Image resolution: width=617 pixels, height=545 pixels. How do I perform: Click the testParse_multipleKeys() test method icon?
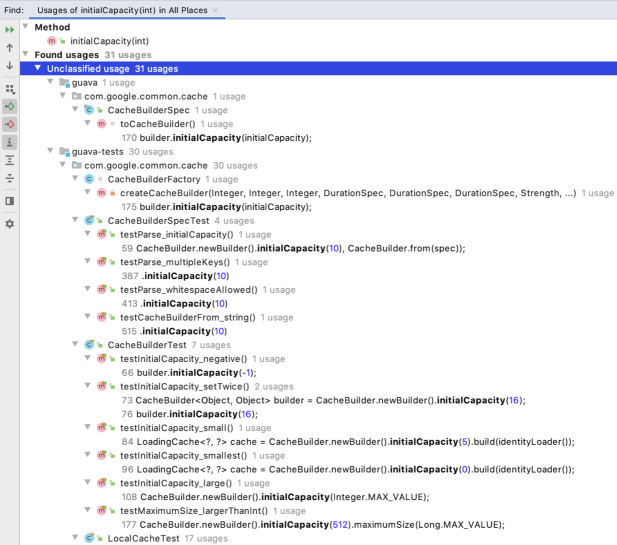102,262
